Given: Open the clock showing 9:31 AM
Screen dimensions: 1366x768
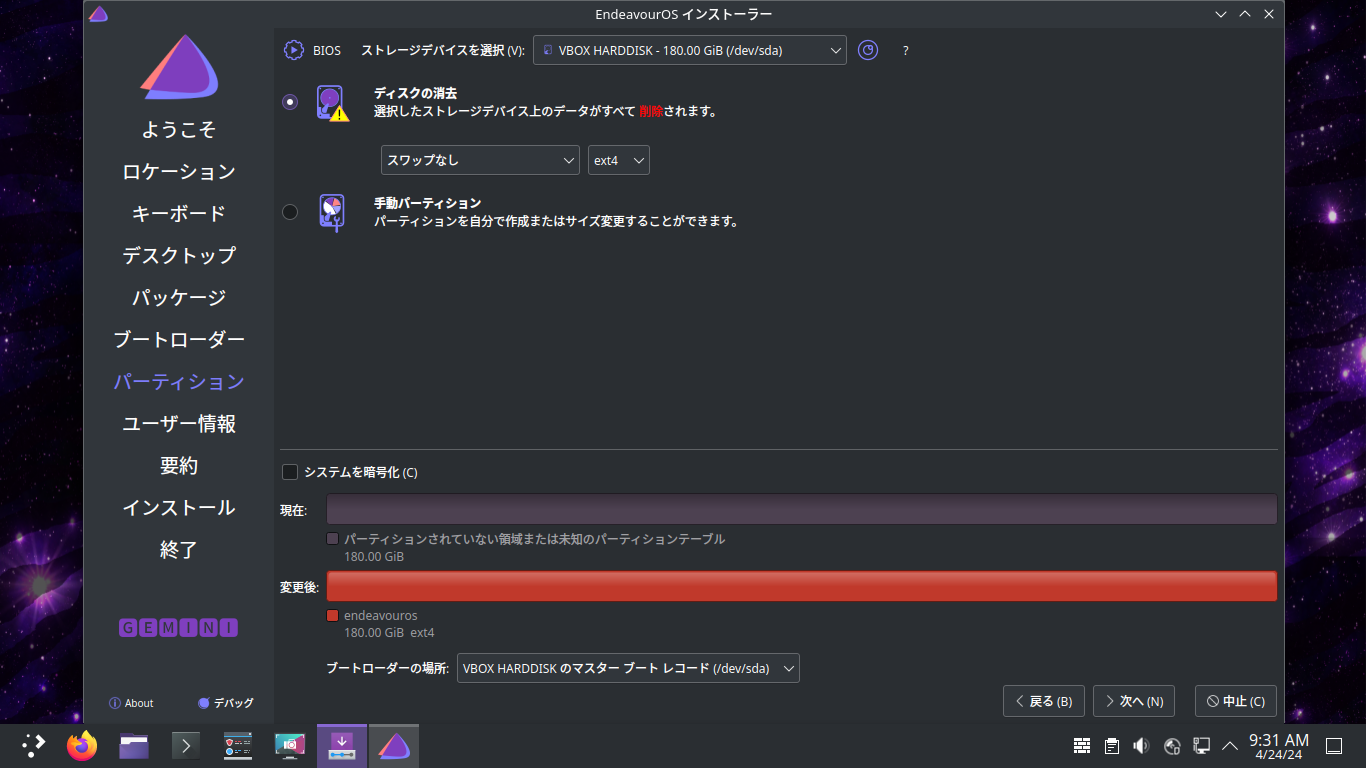Looking at the screenshot, I should 1279,746.
